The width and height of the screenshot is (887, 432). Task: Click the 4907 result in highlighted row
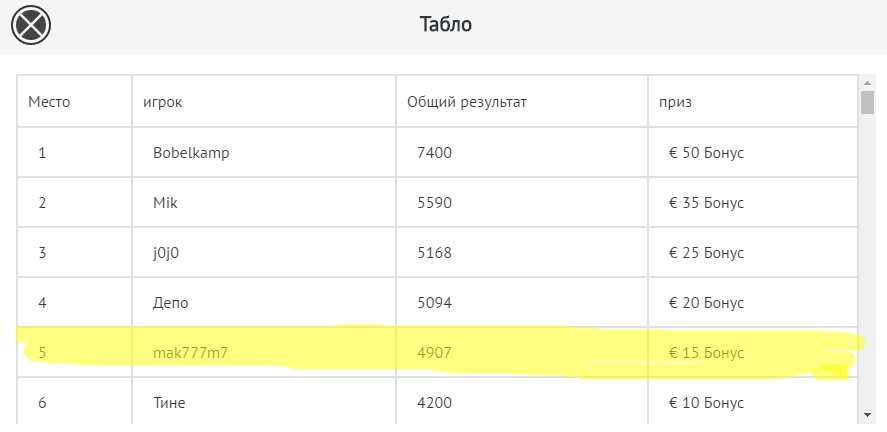(x=435, y=353)
